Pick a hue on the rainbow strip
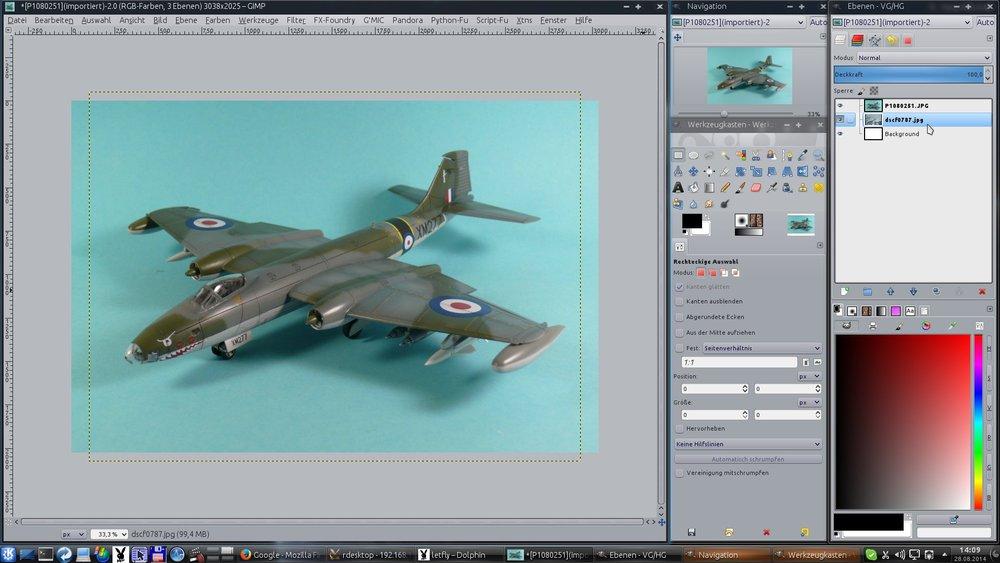The image size is (1000, 563). coord(978,422)
